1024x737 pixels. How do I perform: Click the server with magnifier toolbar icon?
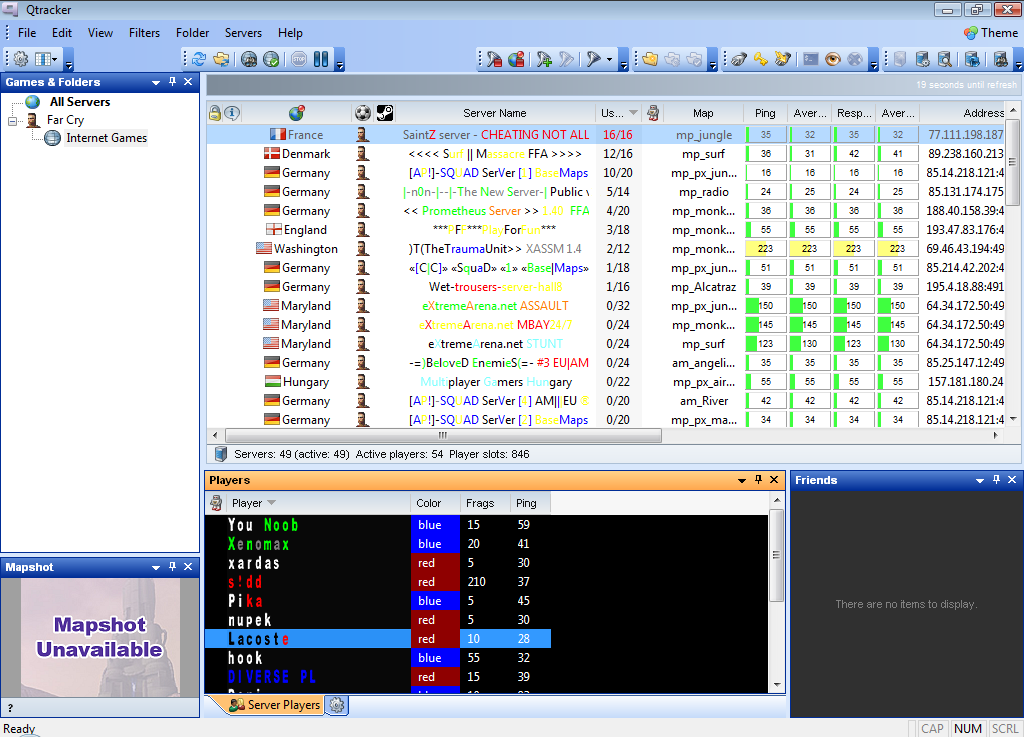click(x=945, y=59)
